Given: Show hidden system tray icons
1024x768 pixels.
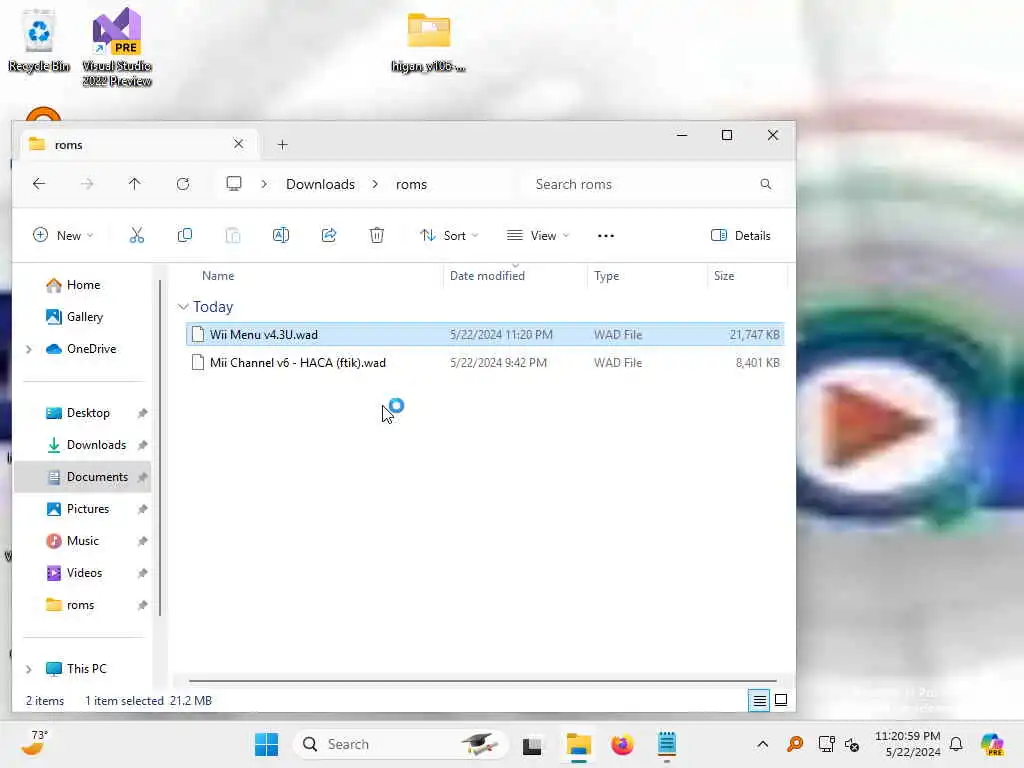Looking at the screenshot, I should tap(763, 744).
